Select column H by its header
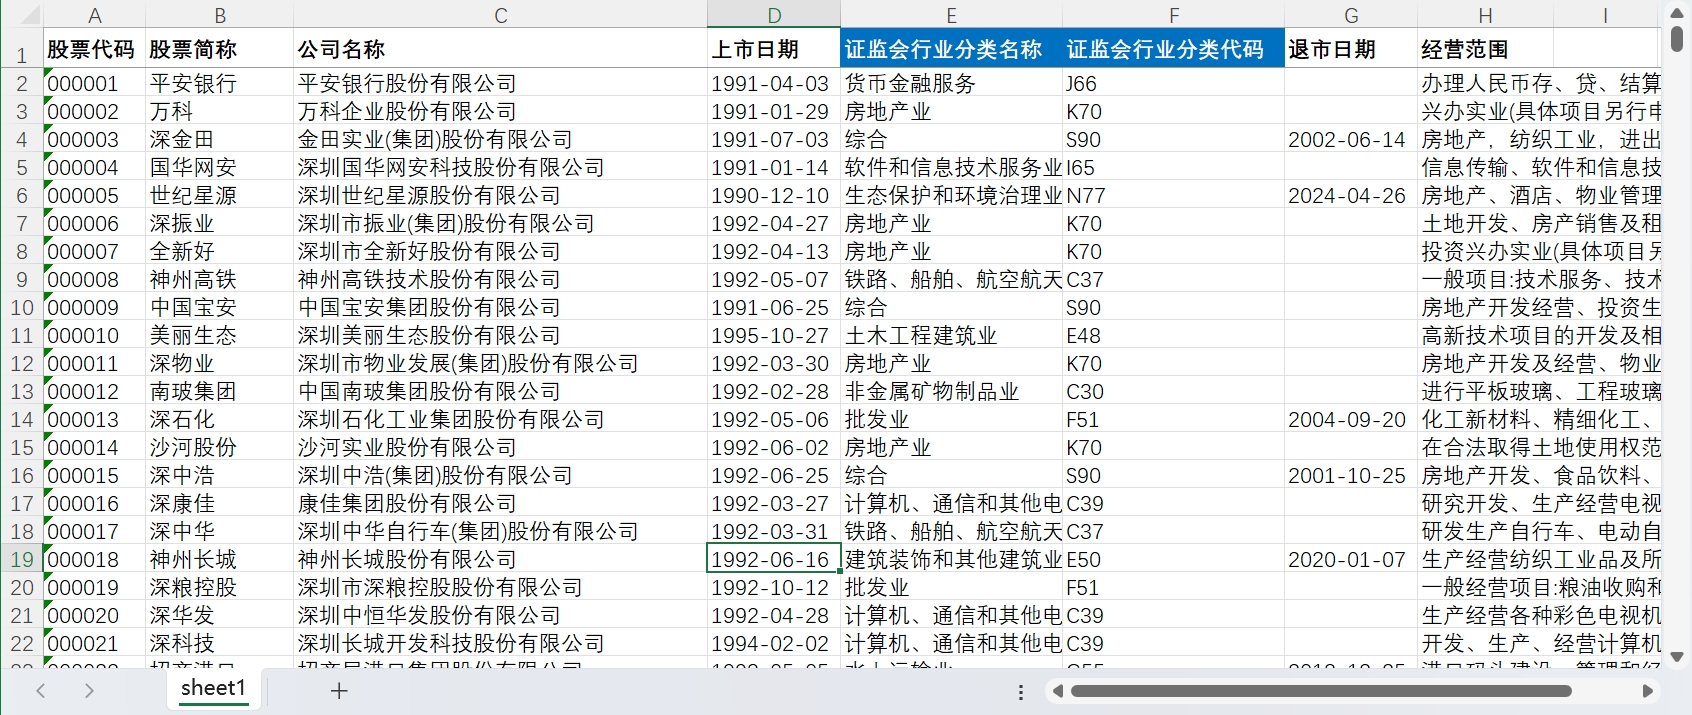Screen dimensions: 1692x715 click(1485, 15)
